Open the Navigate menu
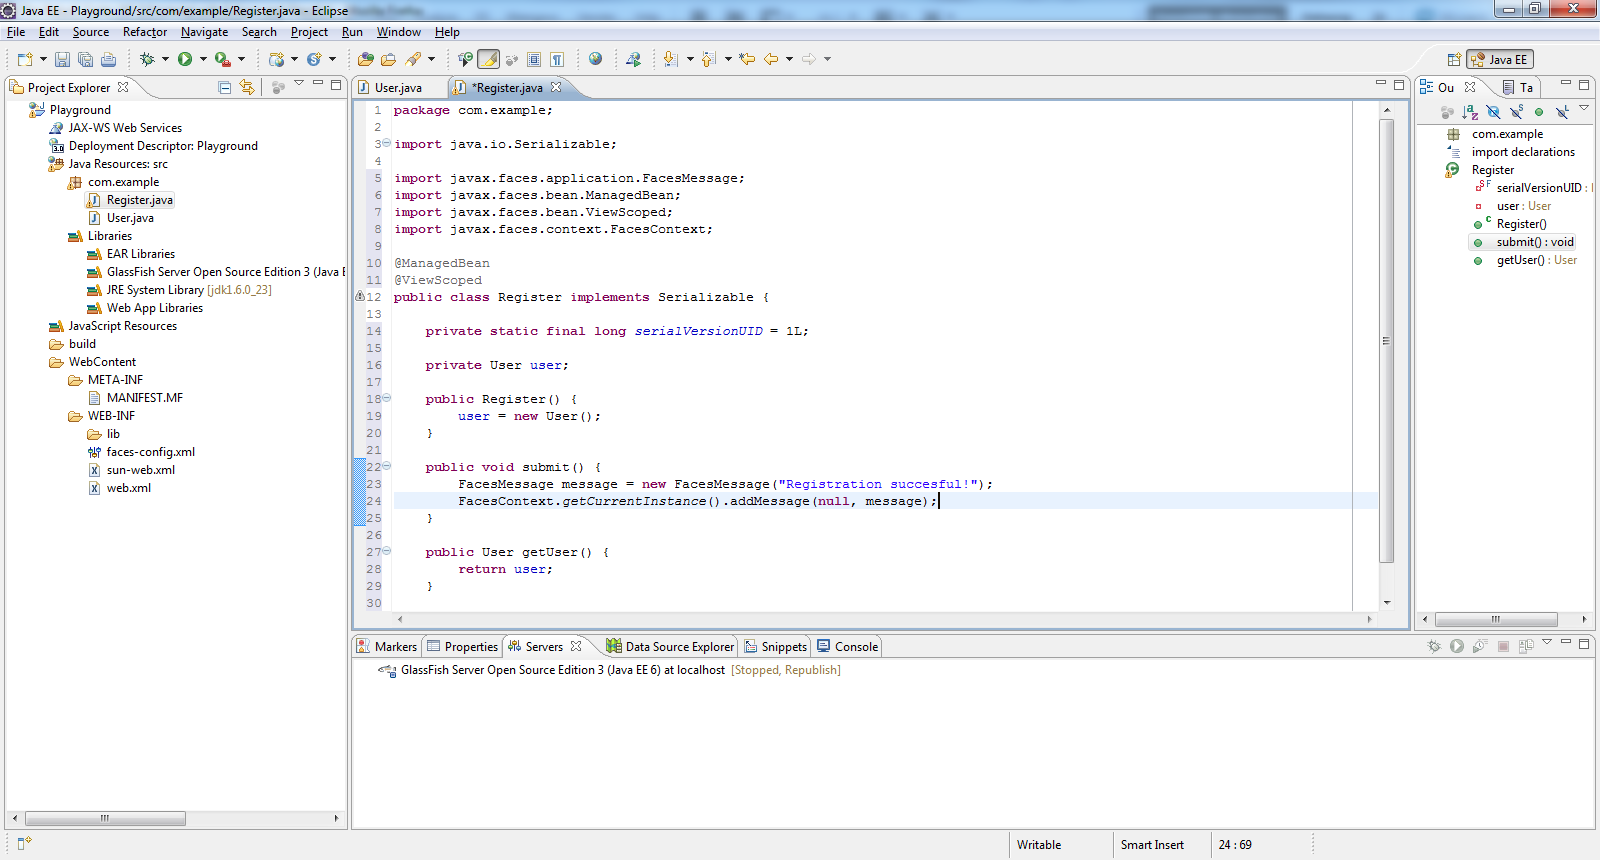The height and width of the screenshot is (860, 1600). (x=204, y=32)
